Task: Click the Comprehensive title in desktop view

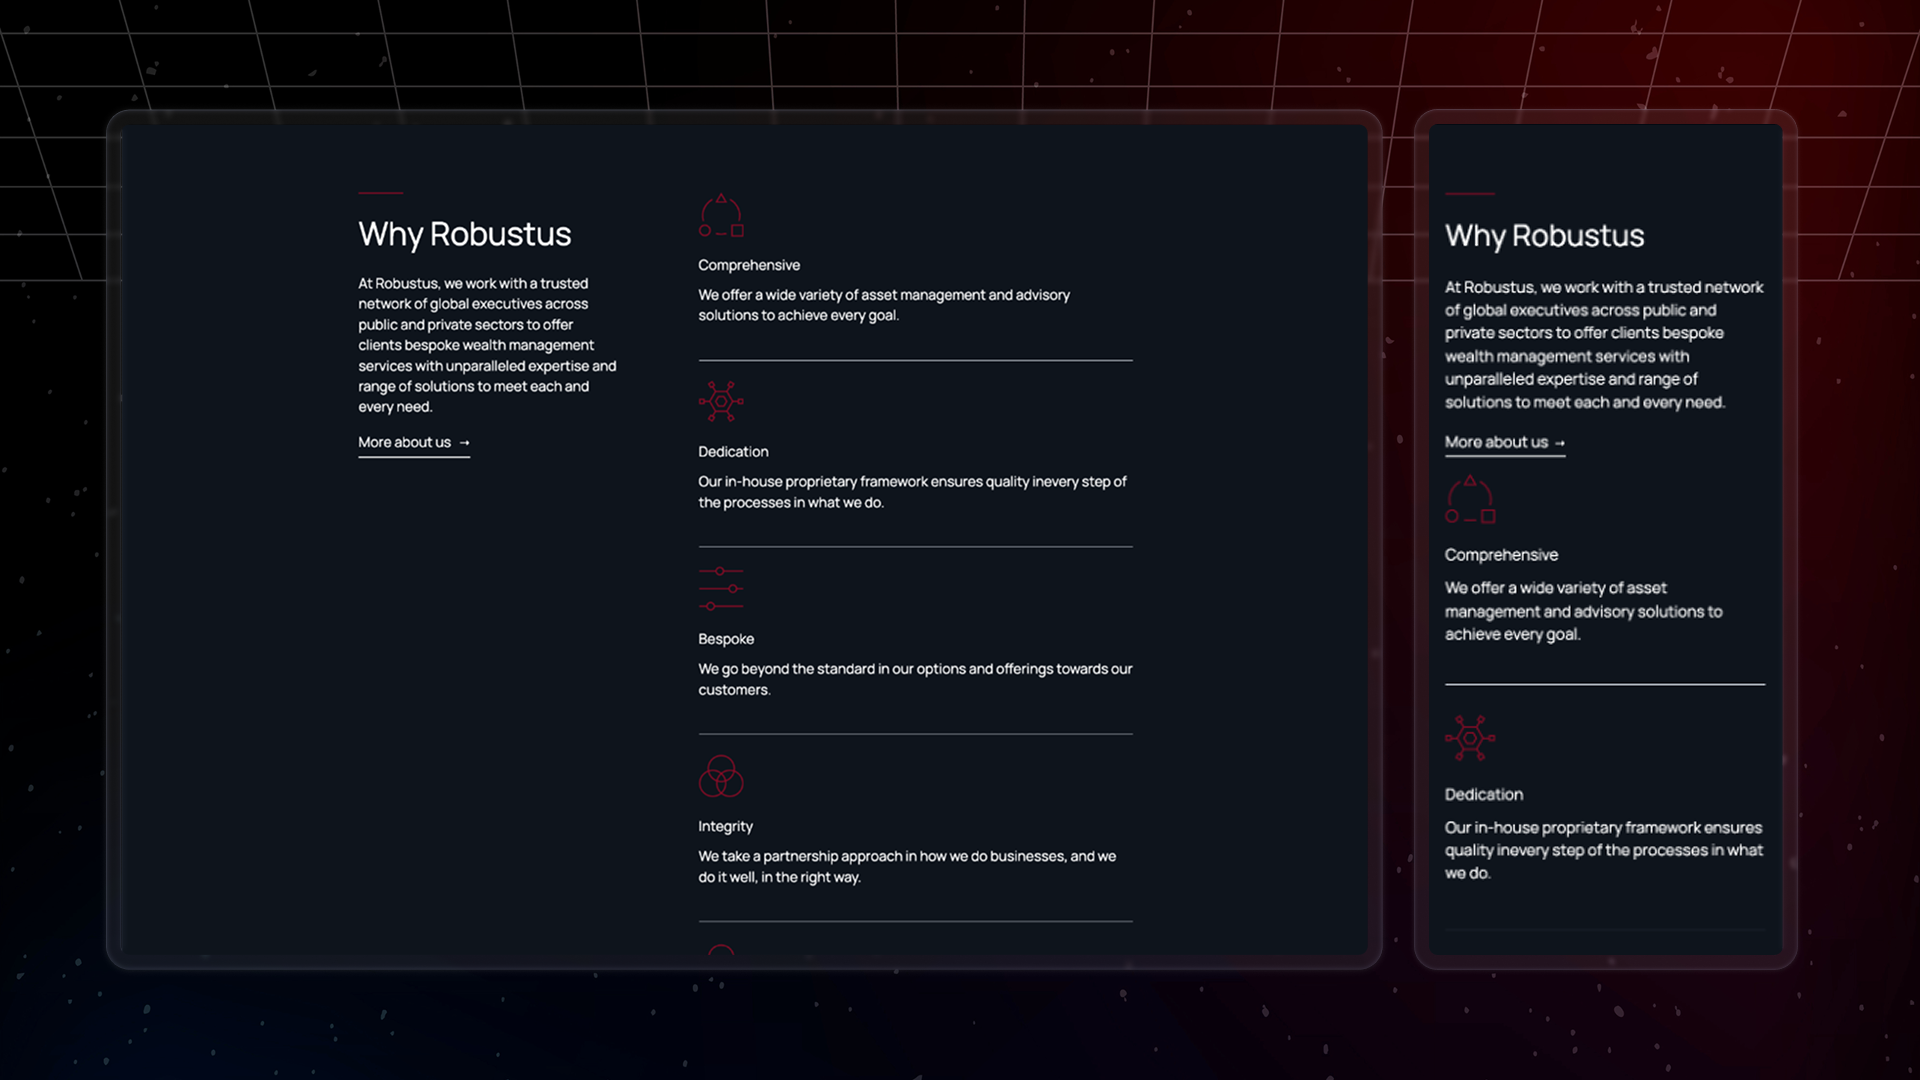Action: click(x=748, y=265)
